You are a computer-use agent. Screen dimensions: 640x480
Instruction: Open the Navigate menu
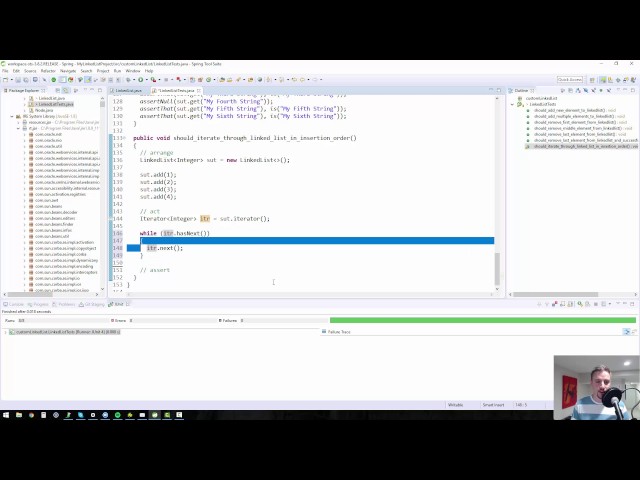point(68,71)
